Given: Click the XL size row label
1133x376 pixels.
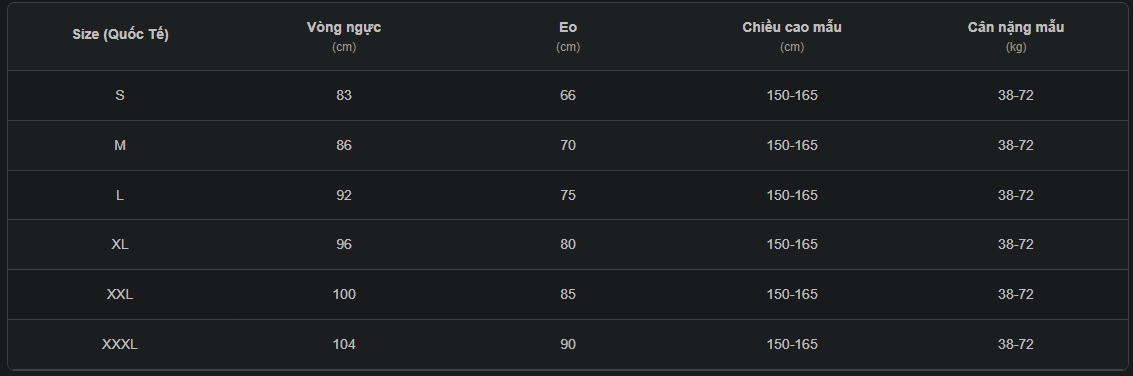Looking at the screenshot, I should (120, 244).
